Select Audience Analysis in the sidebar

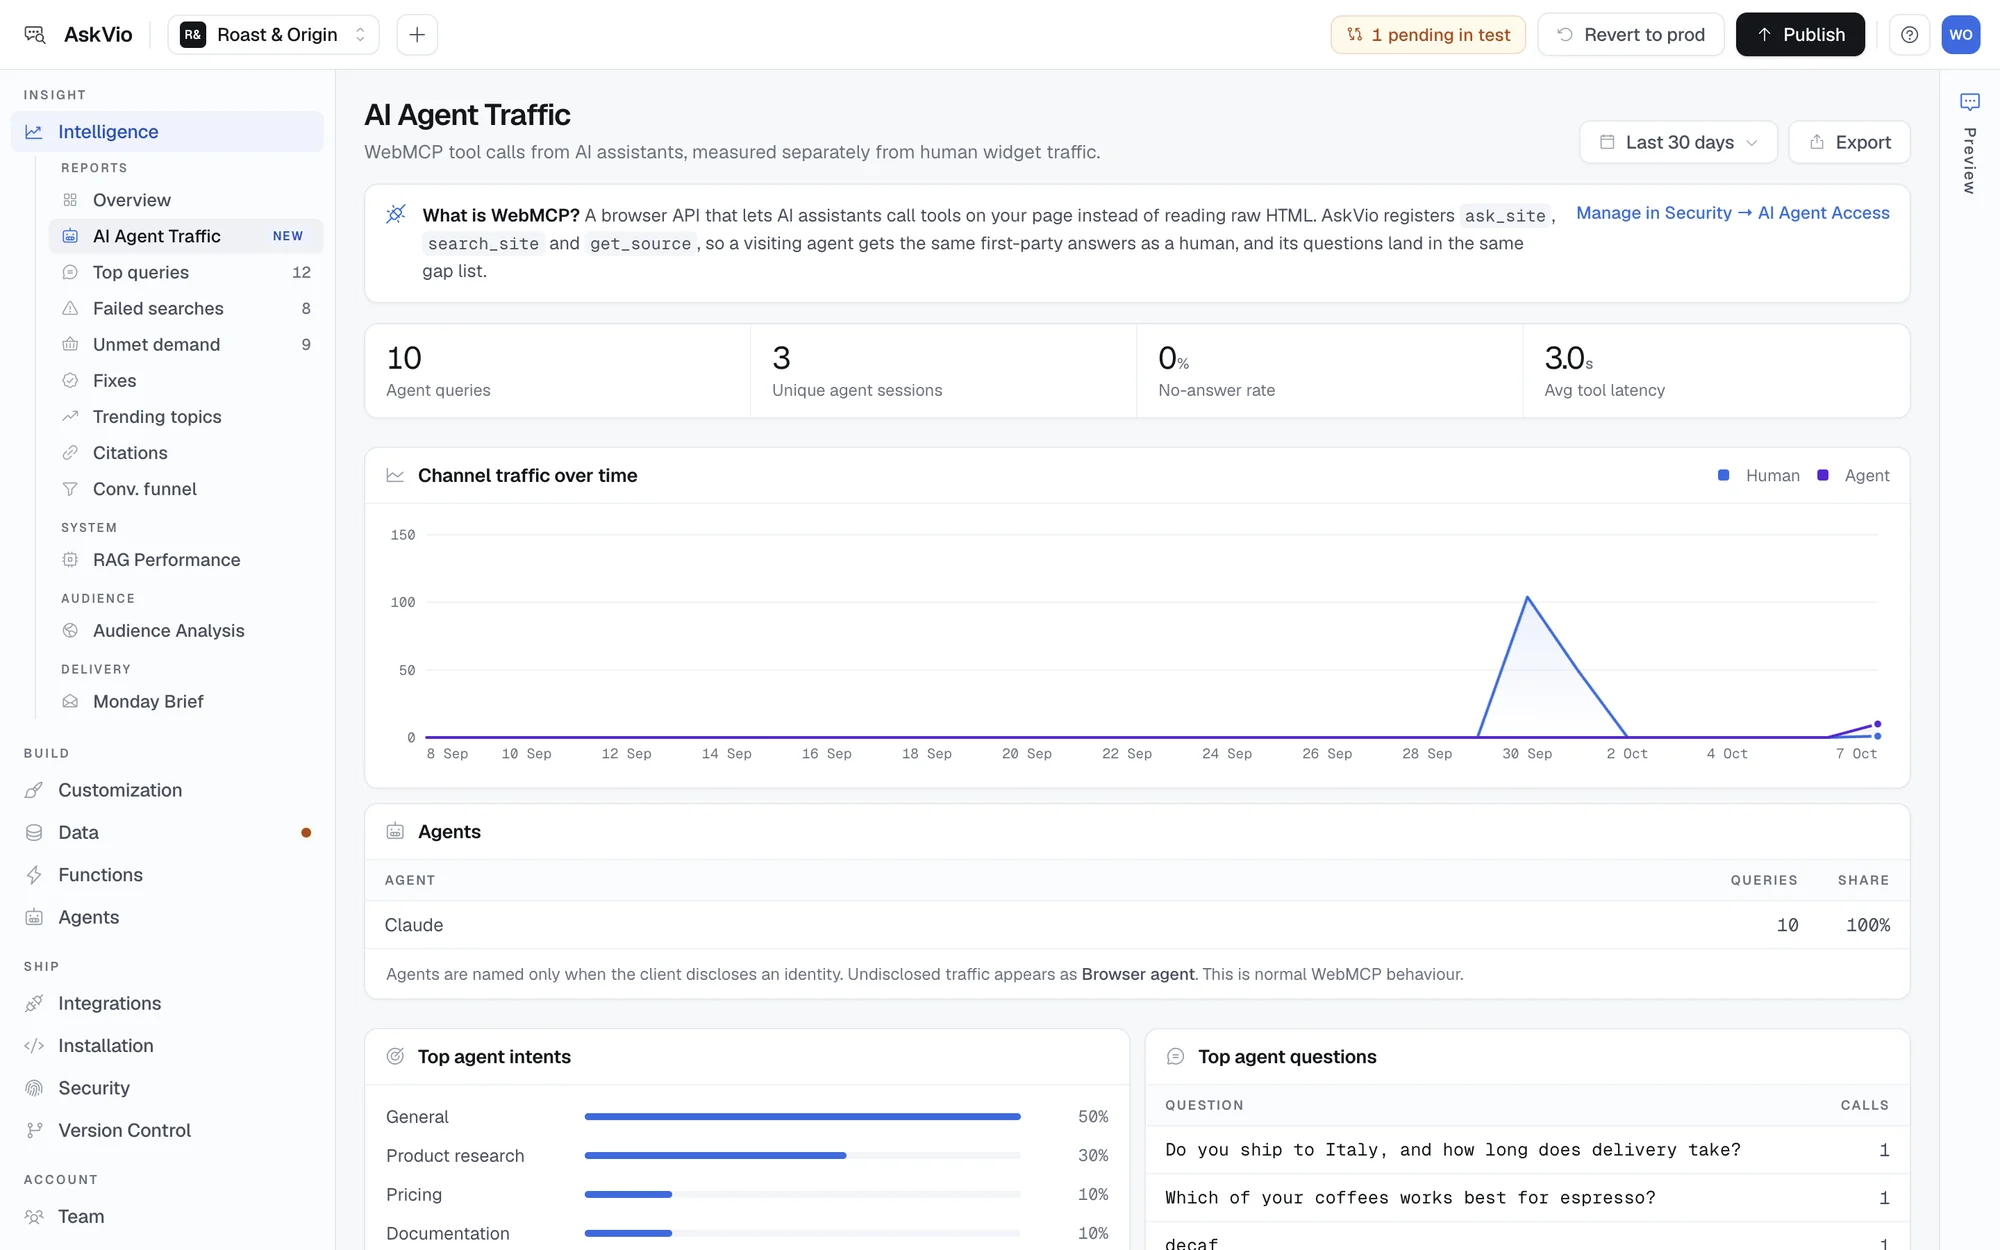[x=186, y=631]
